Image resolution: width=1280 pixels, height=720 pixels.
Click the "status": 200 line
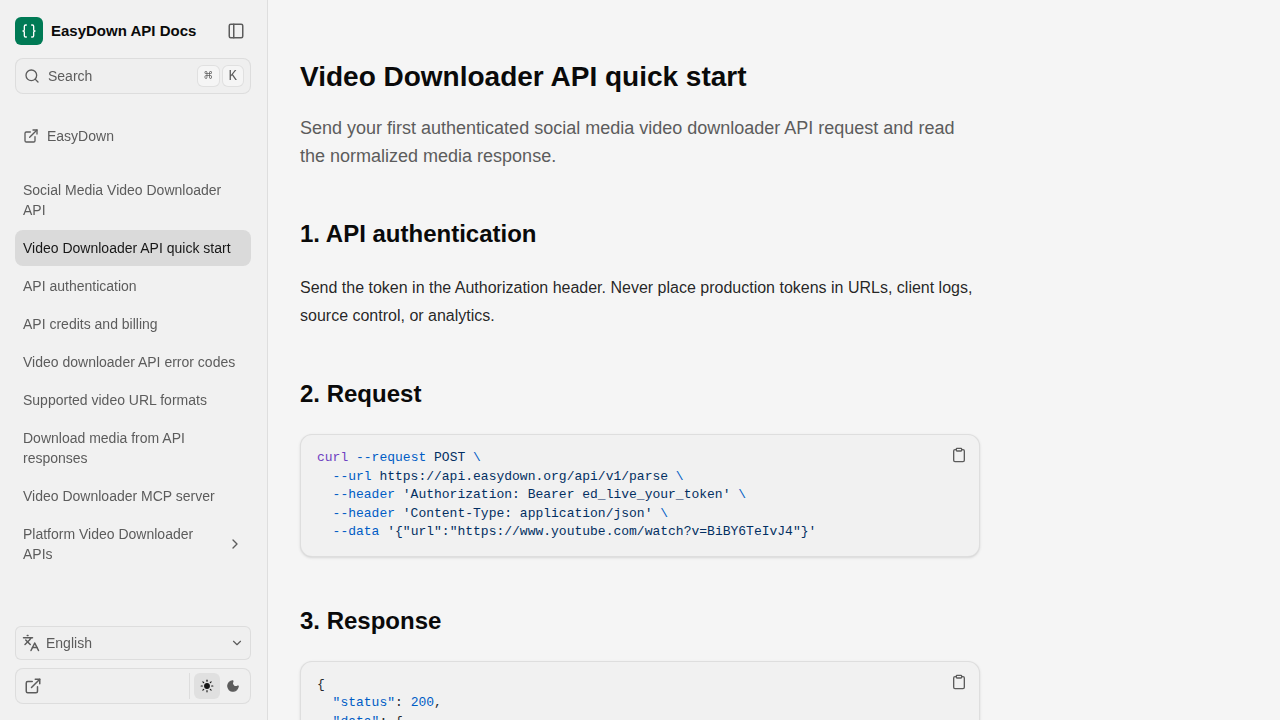tap(387, 702)
